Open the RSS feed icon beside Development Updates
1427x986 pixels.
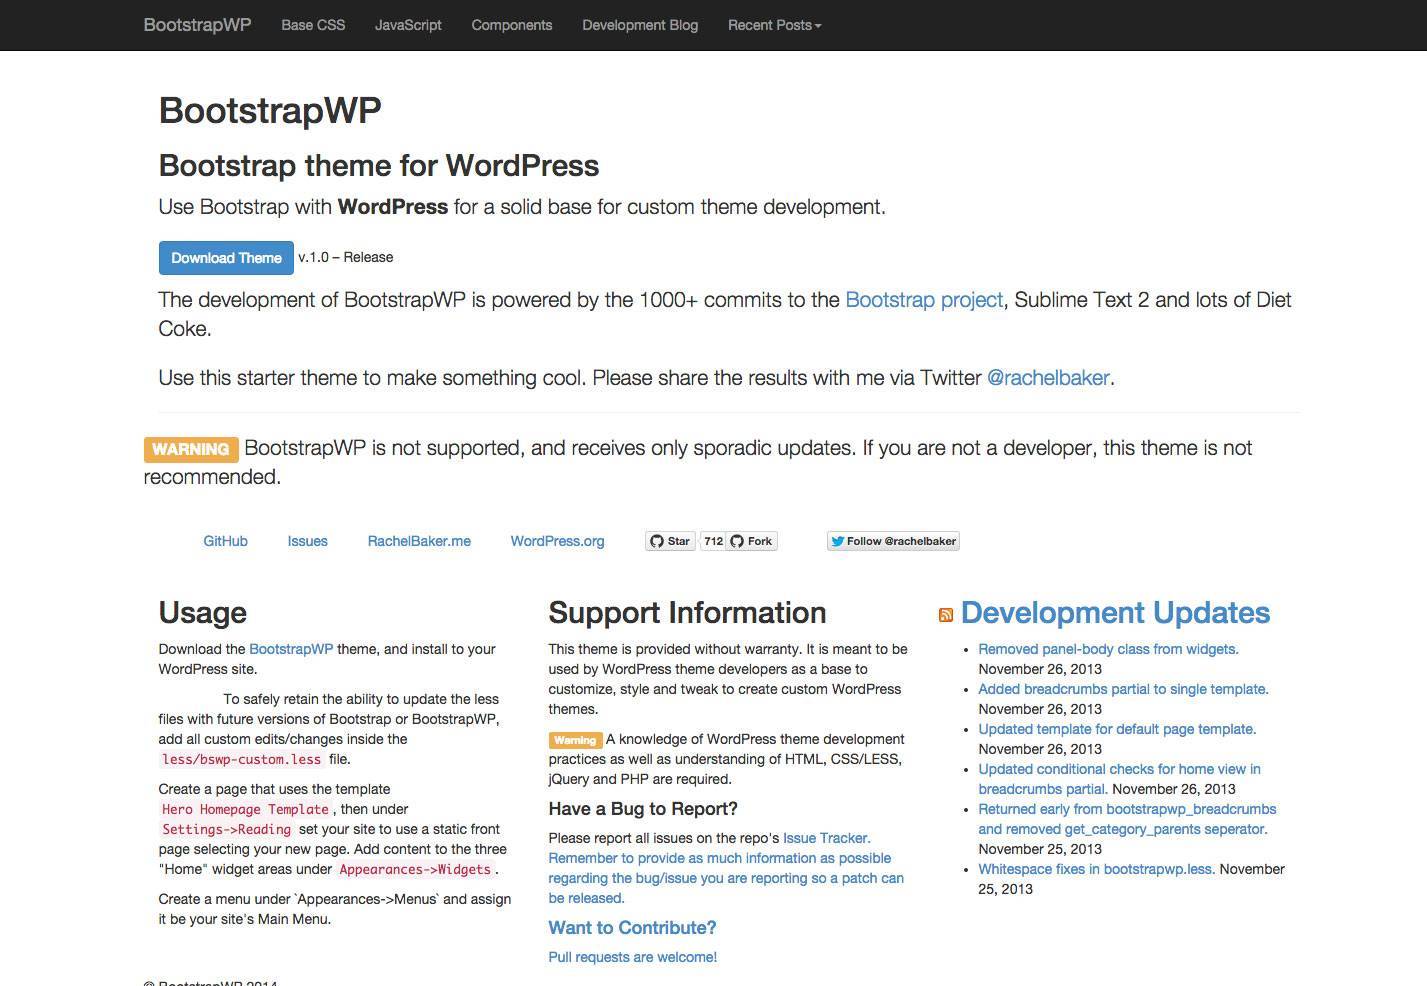[945, 614]
